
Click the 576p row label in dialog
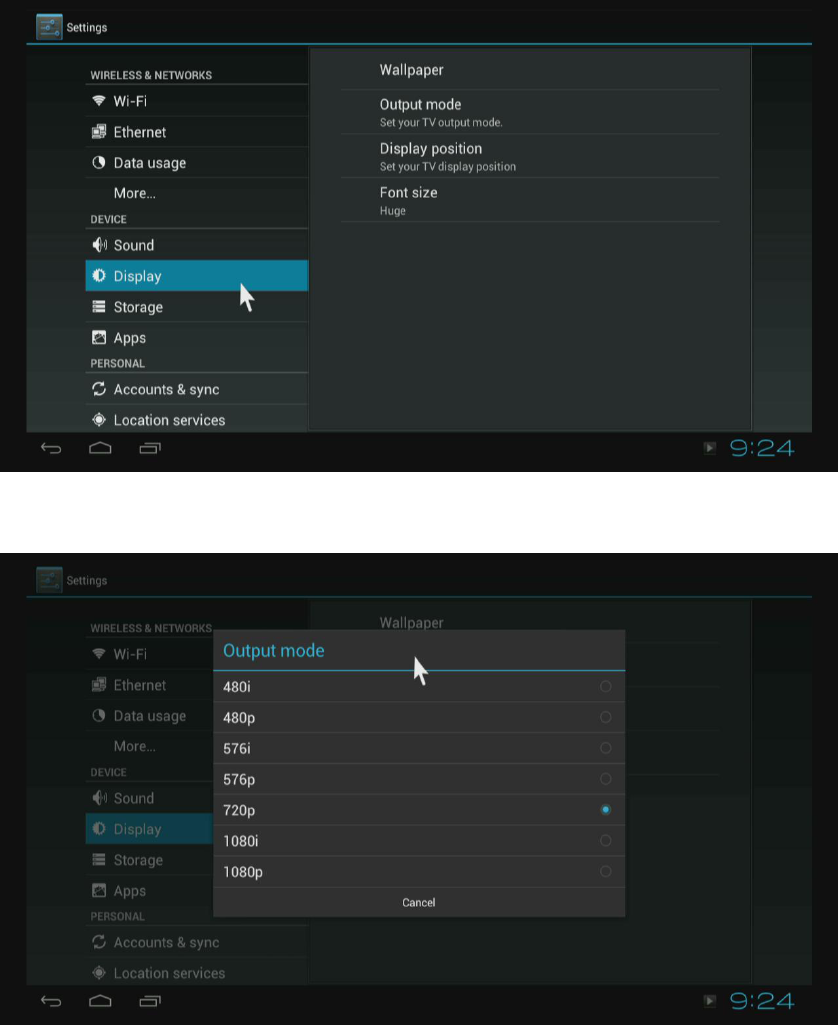coord(239,780)
